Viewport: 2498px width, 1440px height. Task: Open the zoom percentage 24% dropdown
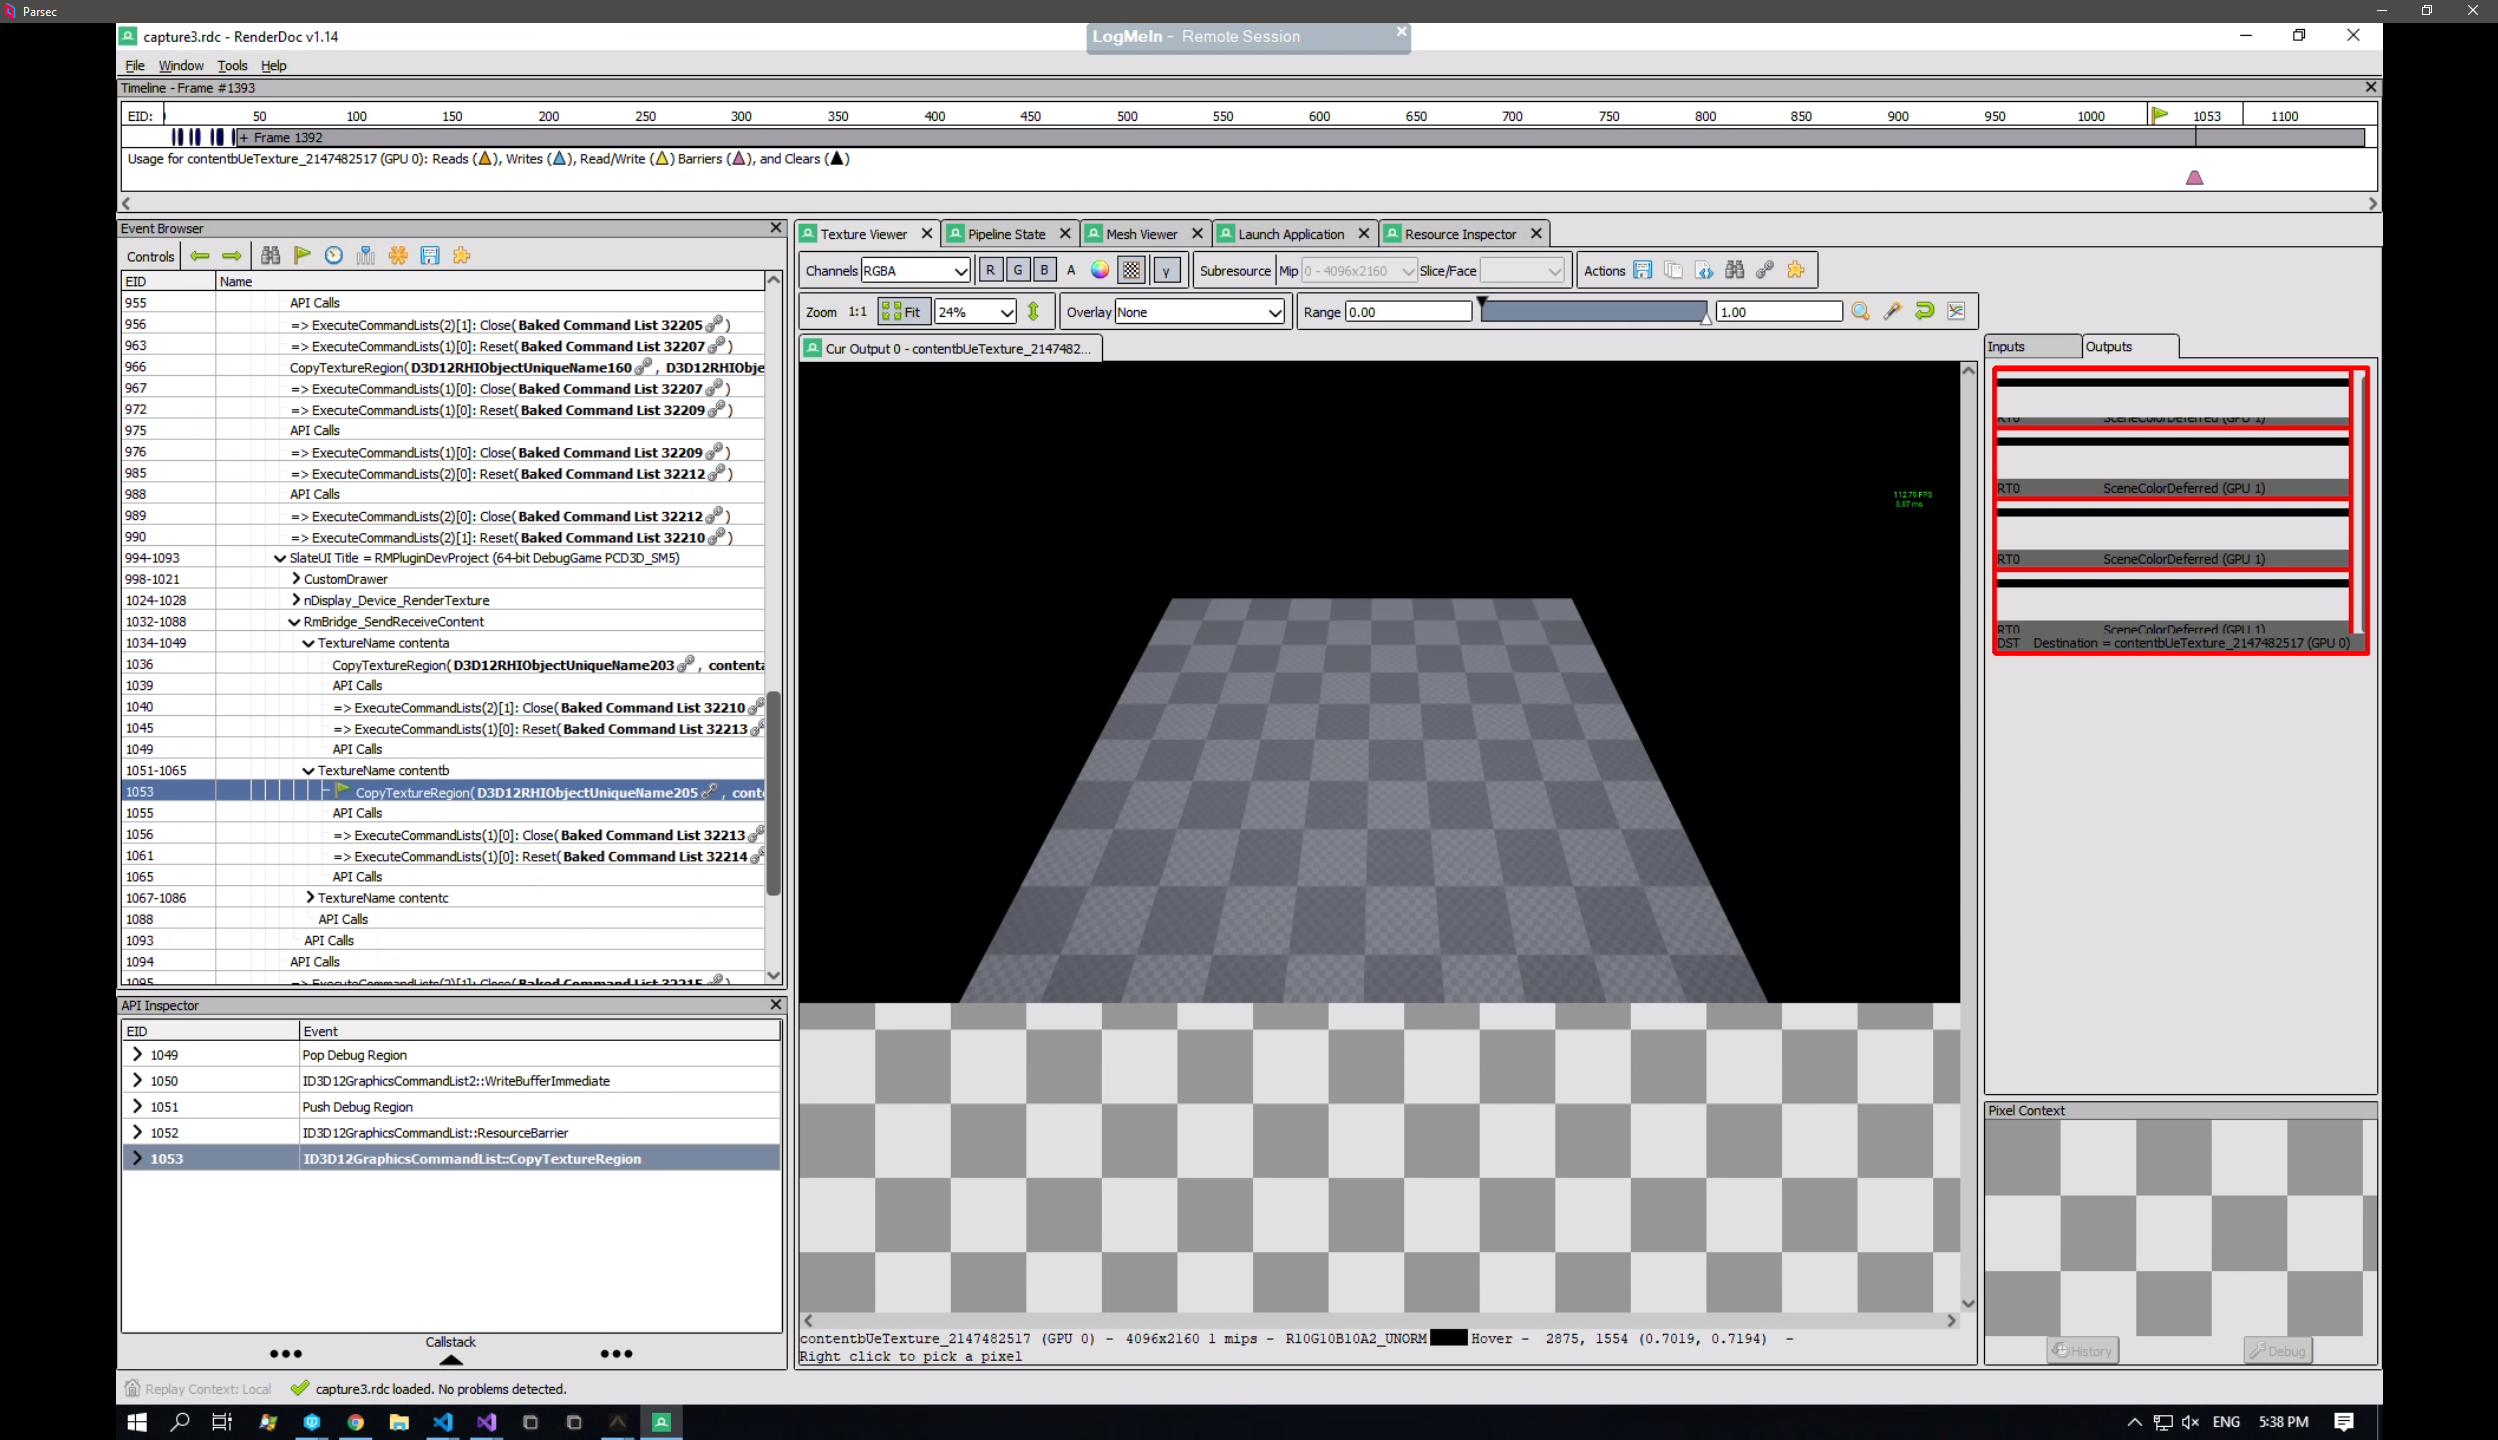coord(975,311)
